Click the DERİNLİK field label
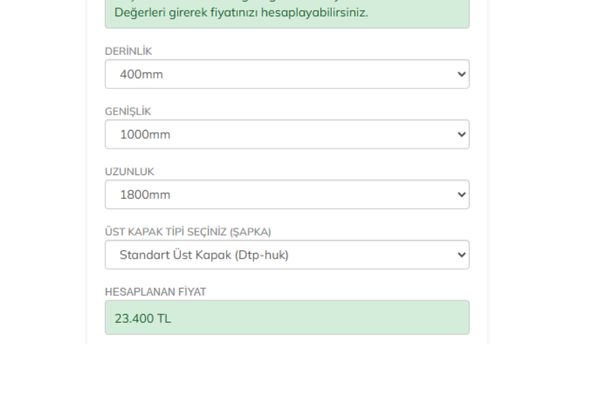This screenshot has height=400, width=600. tap(128, 51)
